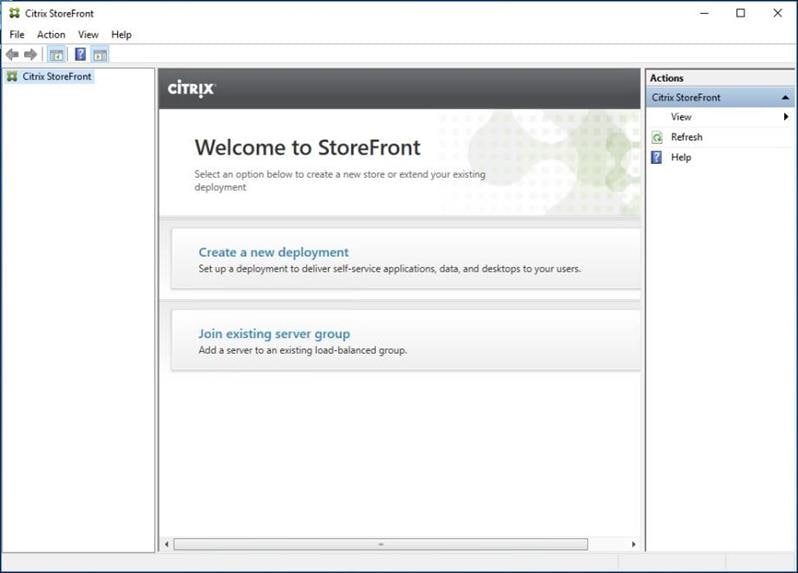Click the Forward arrow in the toolbar
The width and height of the screenshot is (798, 573).
click(x=31, y=54)
